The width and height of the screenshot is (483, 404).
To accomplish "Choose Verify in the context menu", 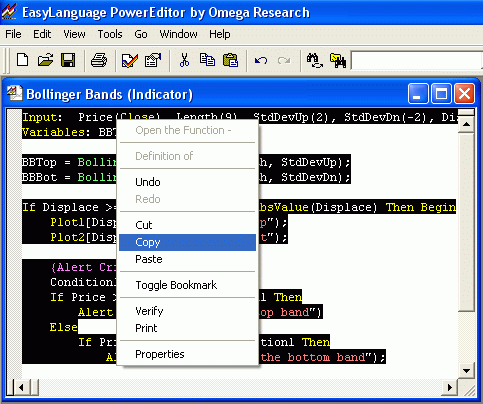I will click(187, 311).
